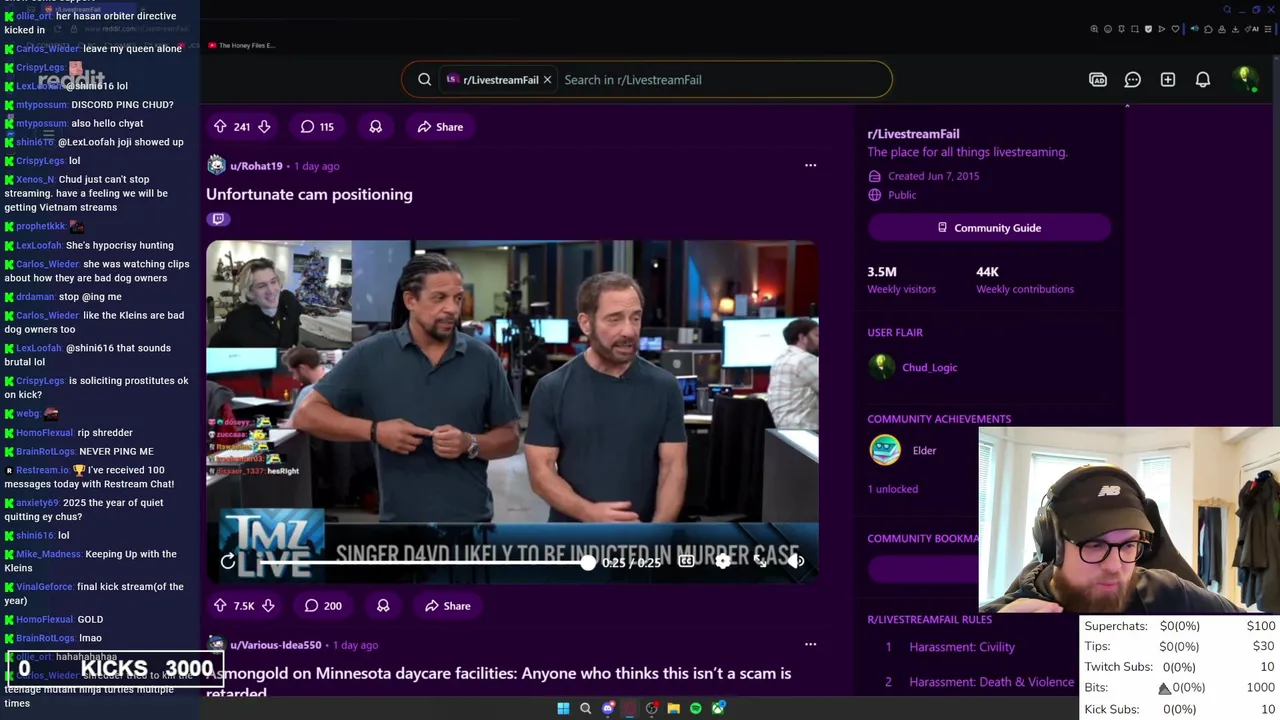Click the 44K weekly contributions stat

click(1024, 279)
